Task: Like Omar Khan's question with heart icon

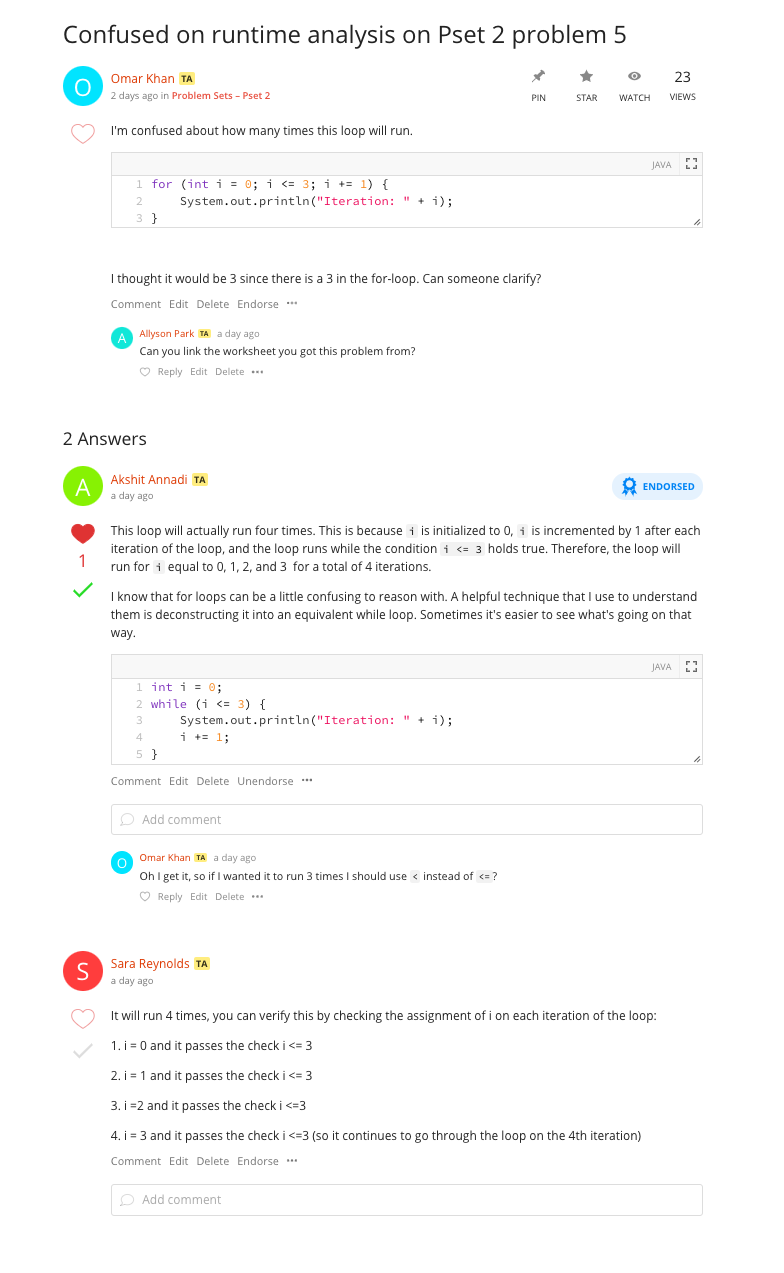Action: (83, 133)
